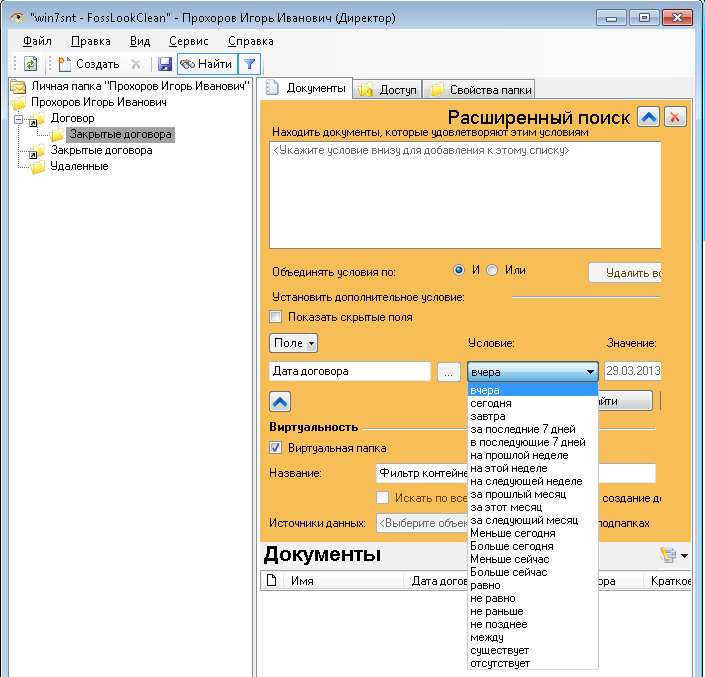Image resolution: width=705 pixels, height=677 pixels.
Task: Choose не раньше option
Action: 533,612
